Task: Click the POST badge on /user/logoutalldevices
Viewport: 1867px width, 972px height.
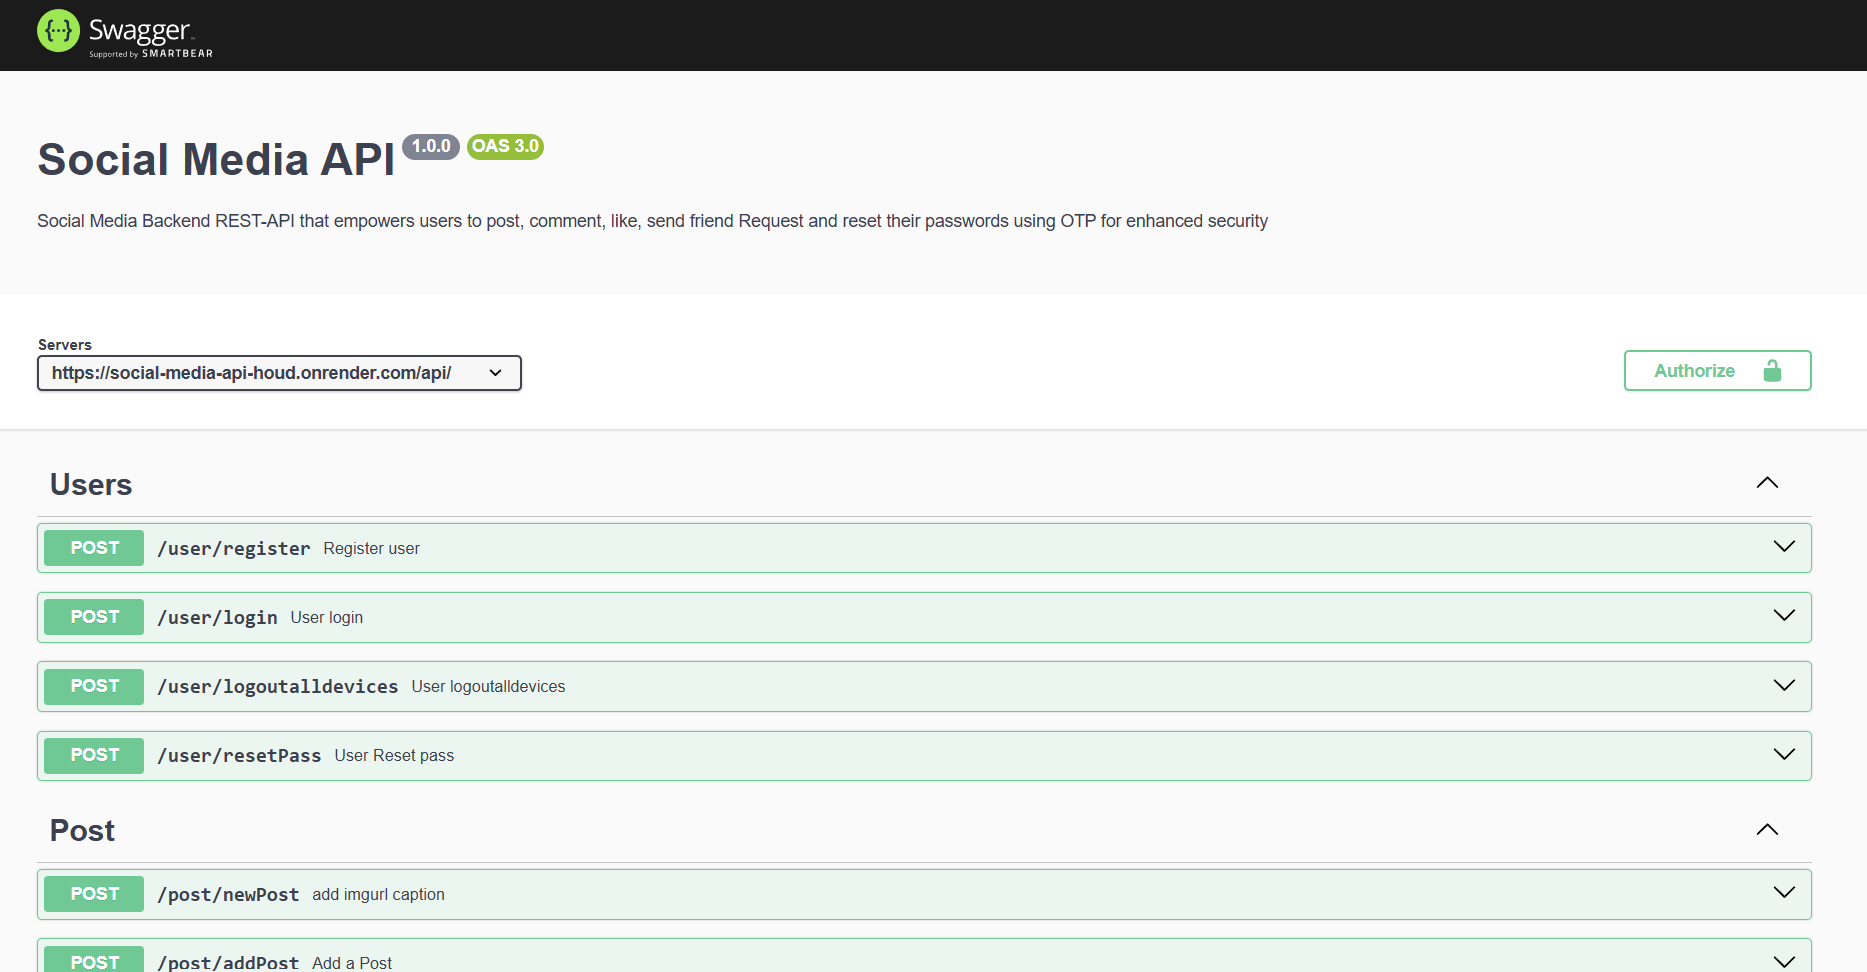Action: coord(93,686)
